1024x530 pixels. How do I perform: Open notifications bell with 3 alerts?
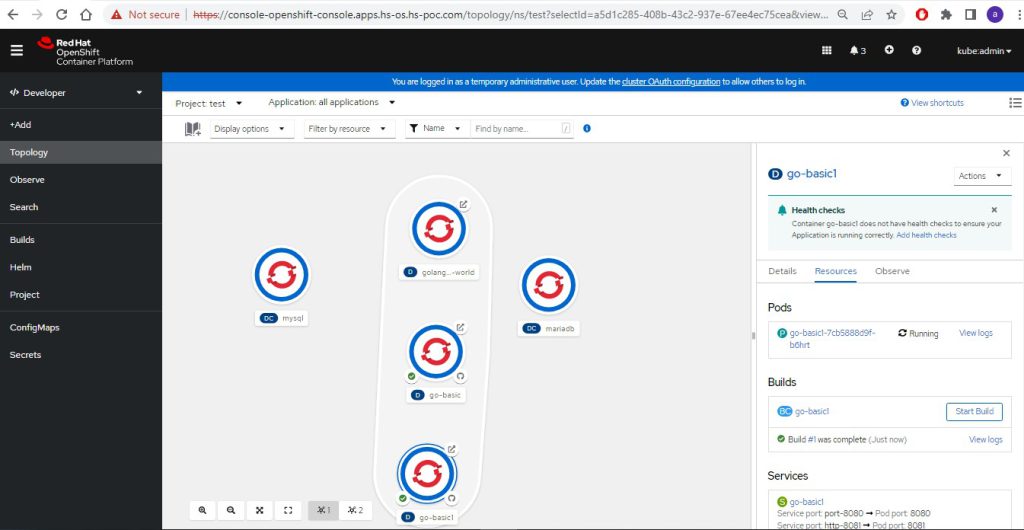[x=857, y=50]
